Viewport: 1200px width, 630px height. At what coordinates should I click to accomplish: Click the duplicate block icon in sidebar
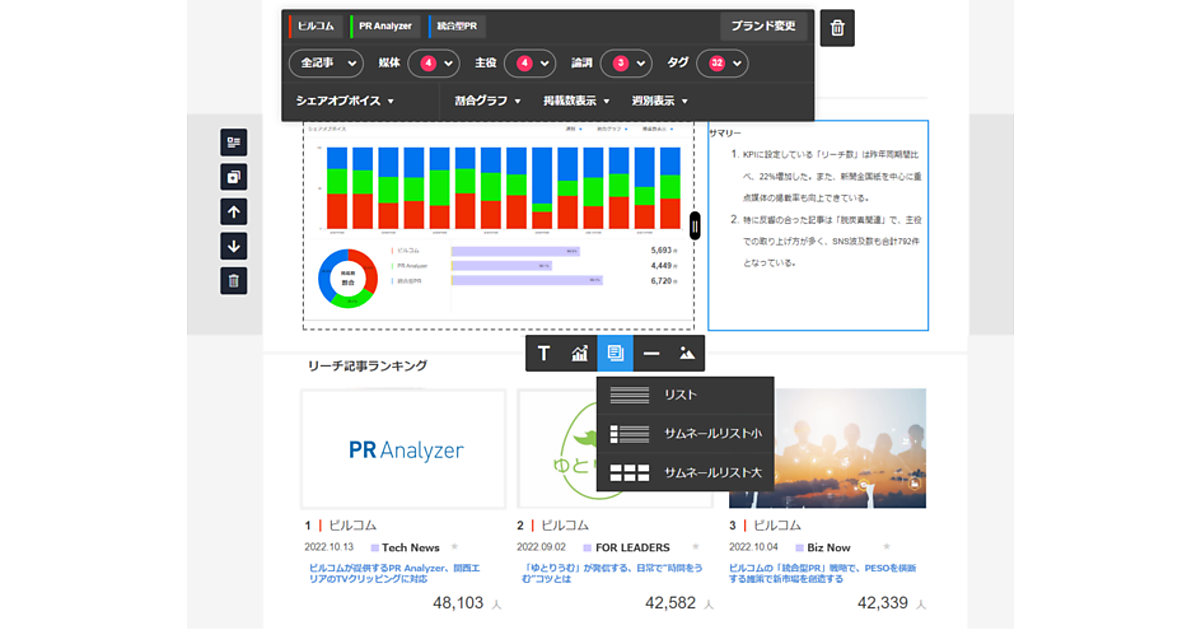tap(233, 177)
